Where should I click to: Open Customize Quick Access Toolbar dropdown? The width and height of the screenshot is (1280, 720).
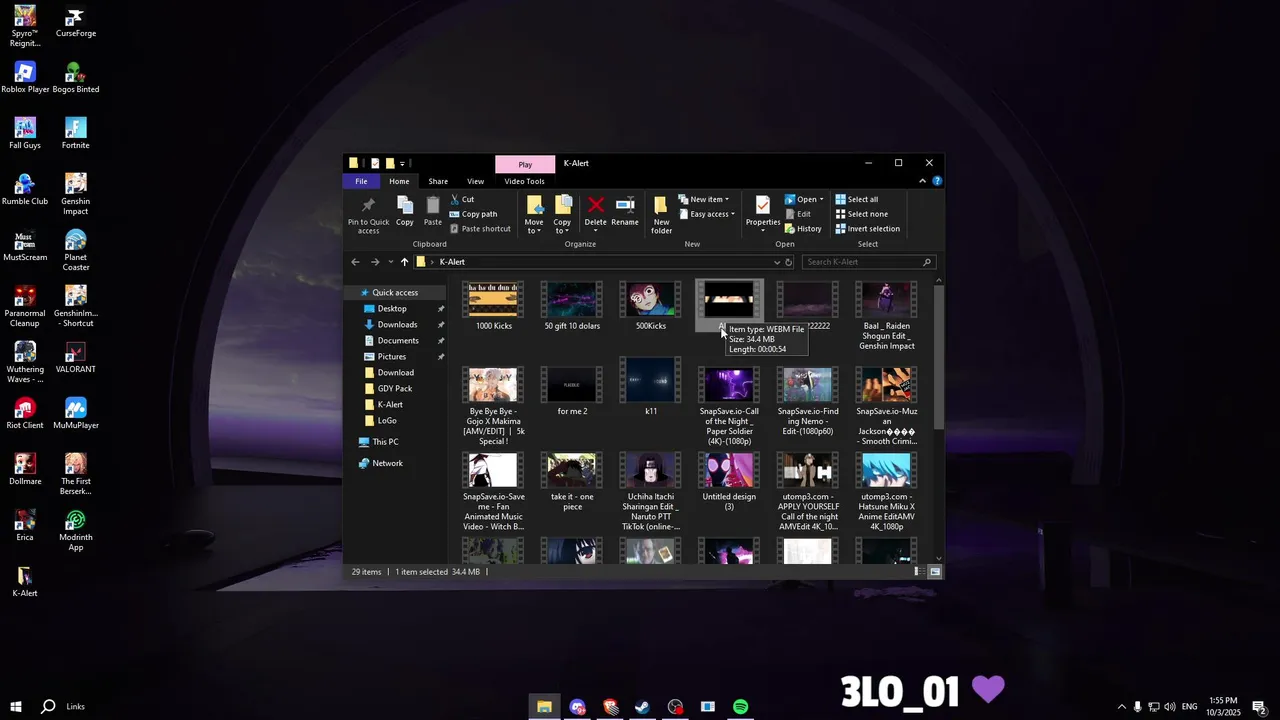402,163
